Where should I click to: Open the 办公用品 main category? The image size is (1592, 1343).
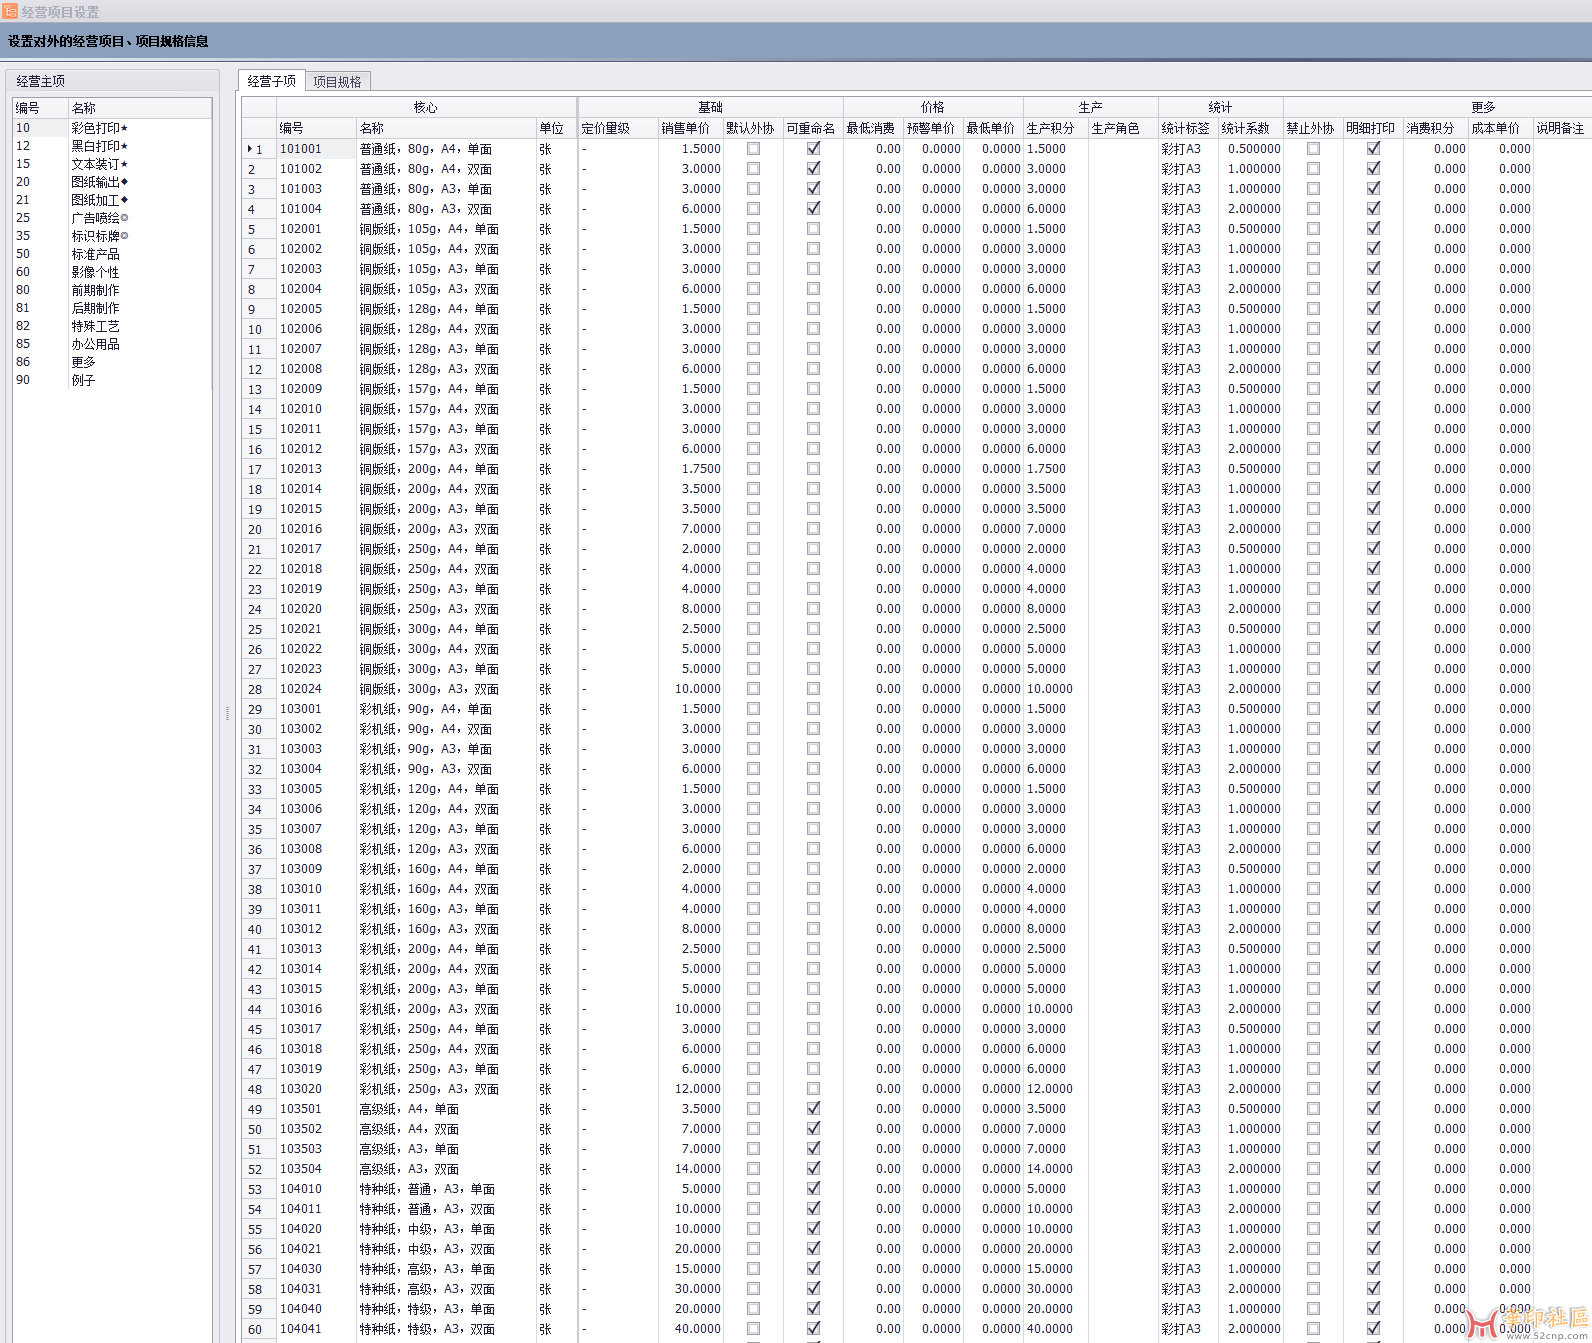95,344
